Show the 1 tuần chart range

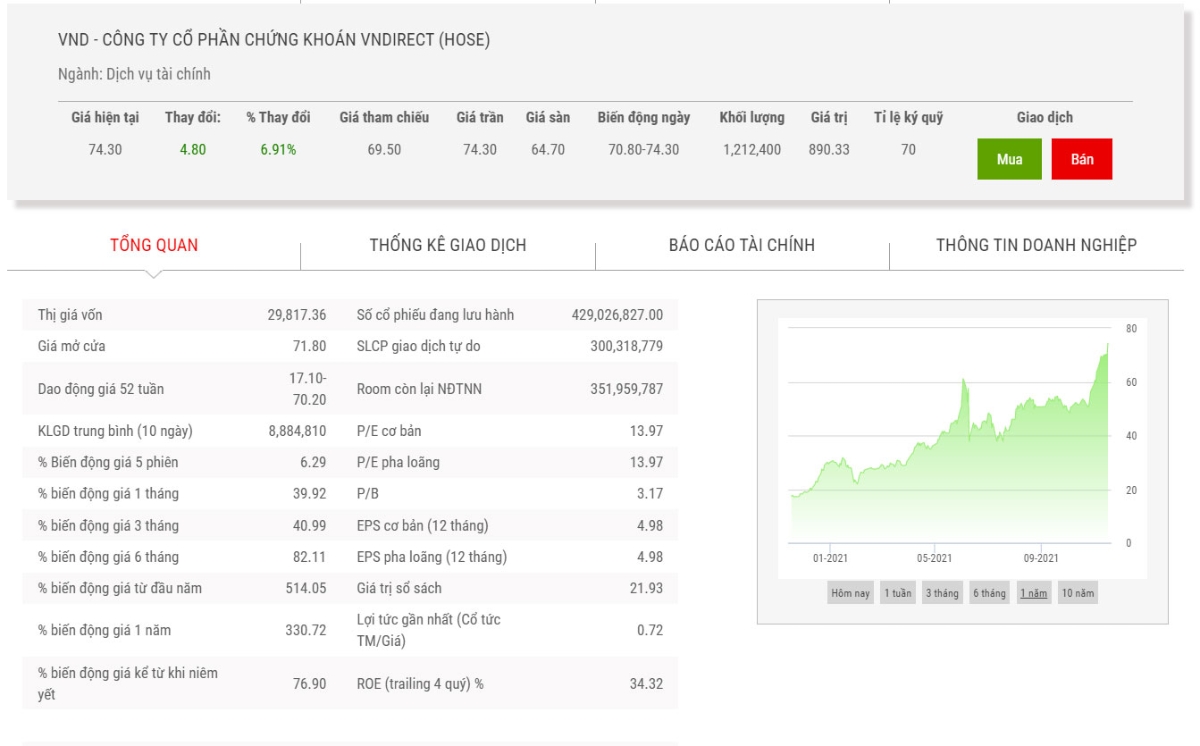(897, 593)
